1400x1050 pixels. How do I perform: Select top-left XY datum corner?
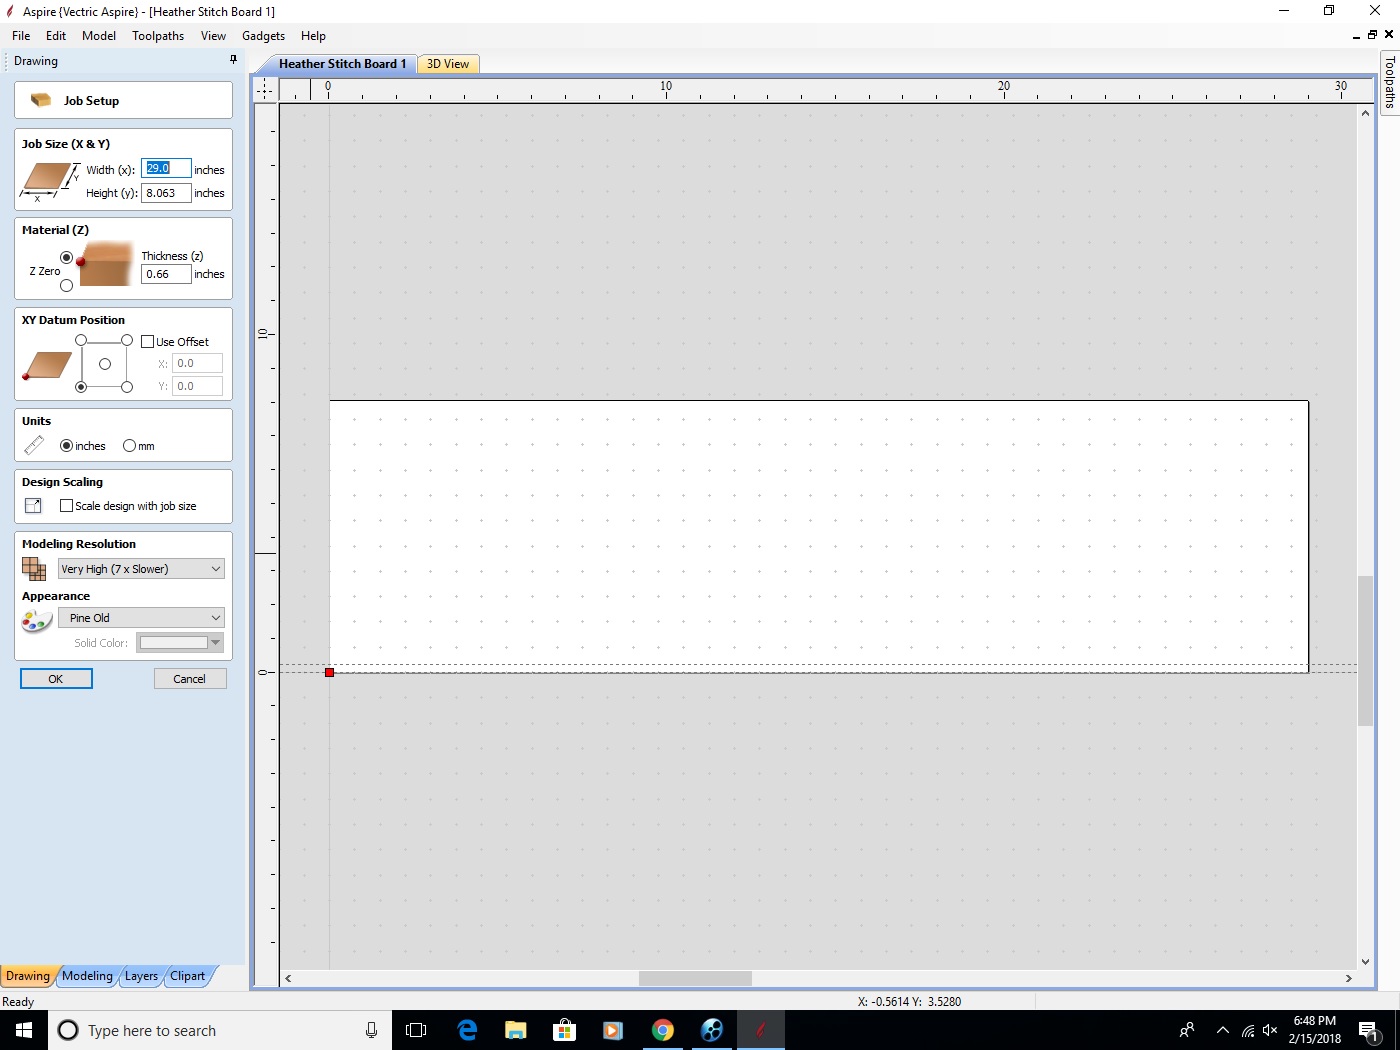click(x=81, y=340)
